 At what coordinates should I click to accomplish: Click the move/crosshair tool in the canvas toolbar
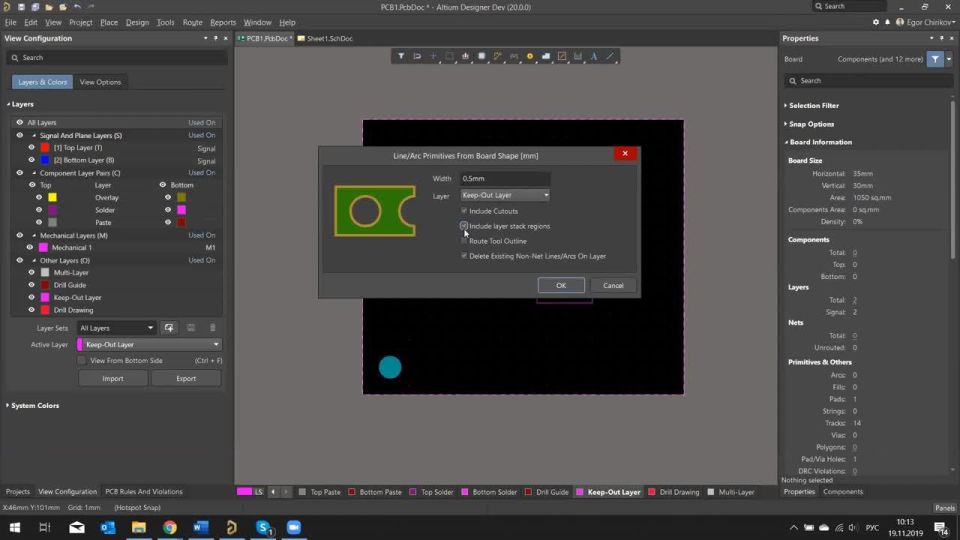pos(433,56)
